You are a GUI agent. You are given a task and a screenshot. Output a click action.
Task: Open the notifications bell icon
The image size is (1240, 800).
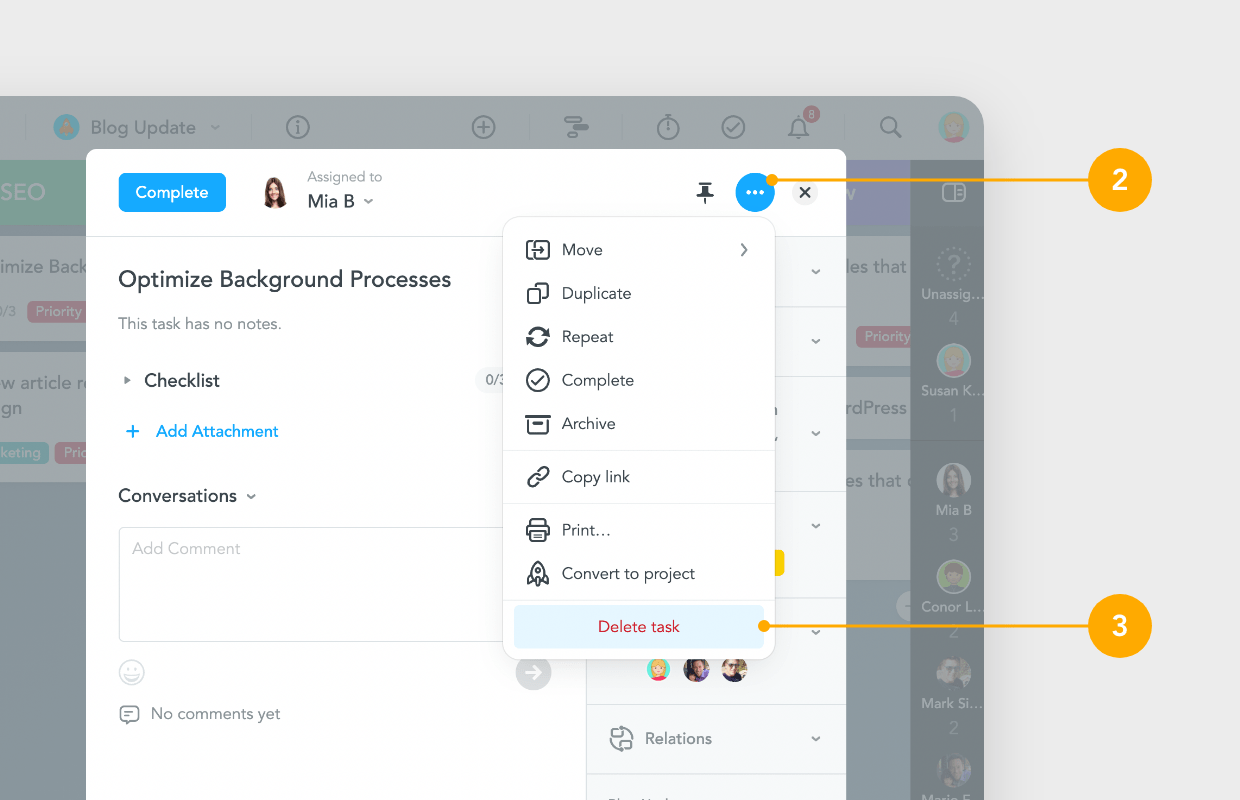pos(798,127)
